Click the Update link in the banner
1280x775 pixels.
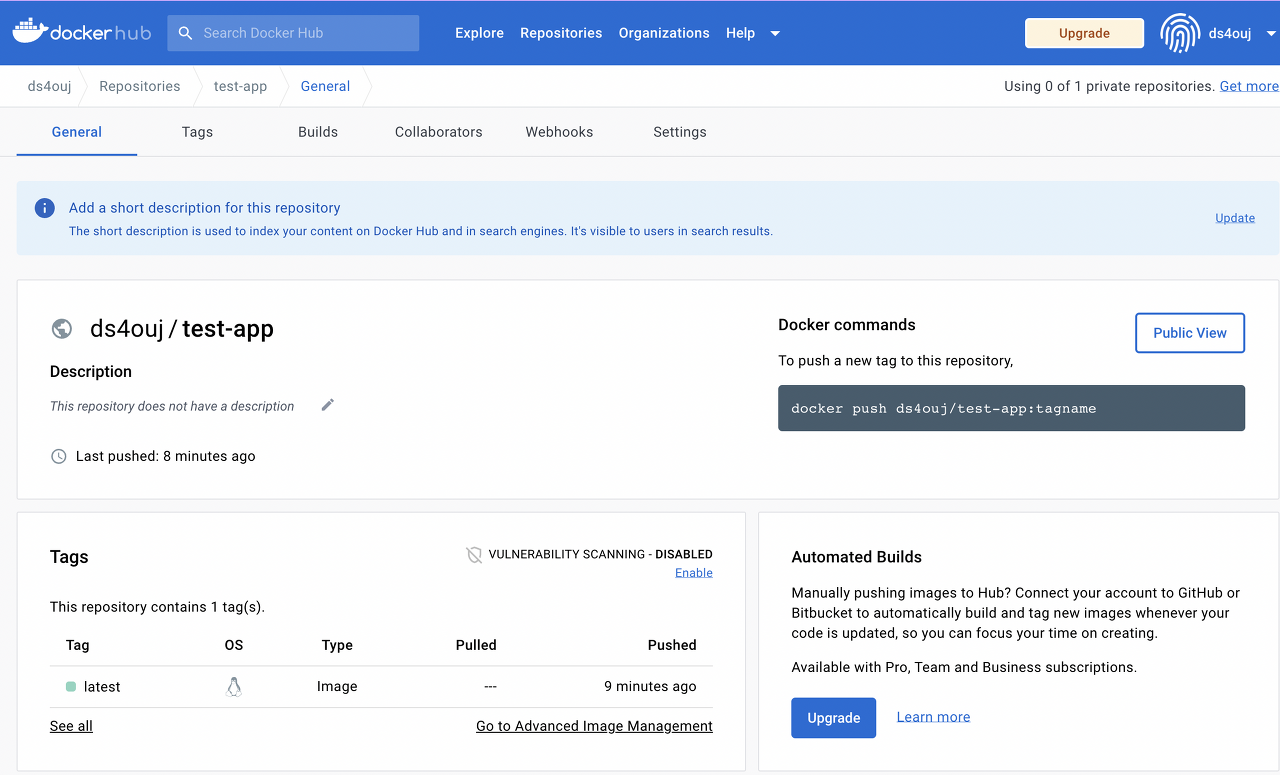click(1235, 218)
